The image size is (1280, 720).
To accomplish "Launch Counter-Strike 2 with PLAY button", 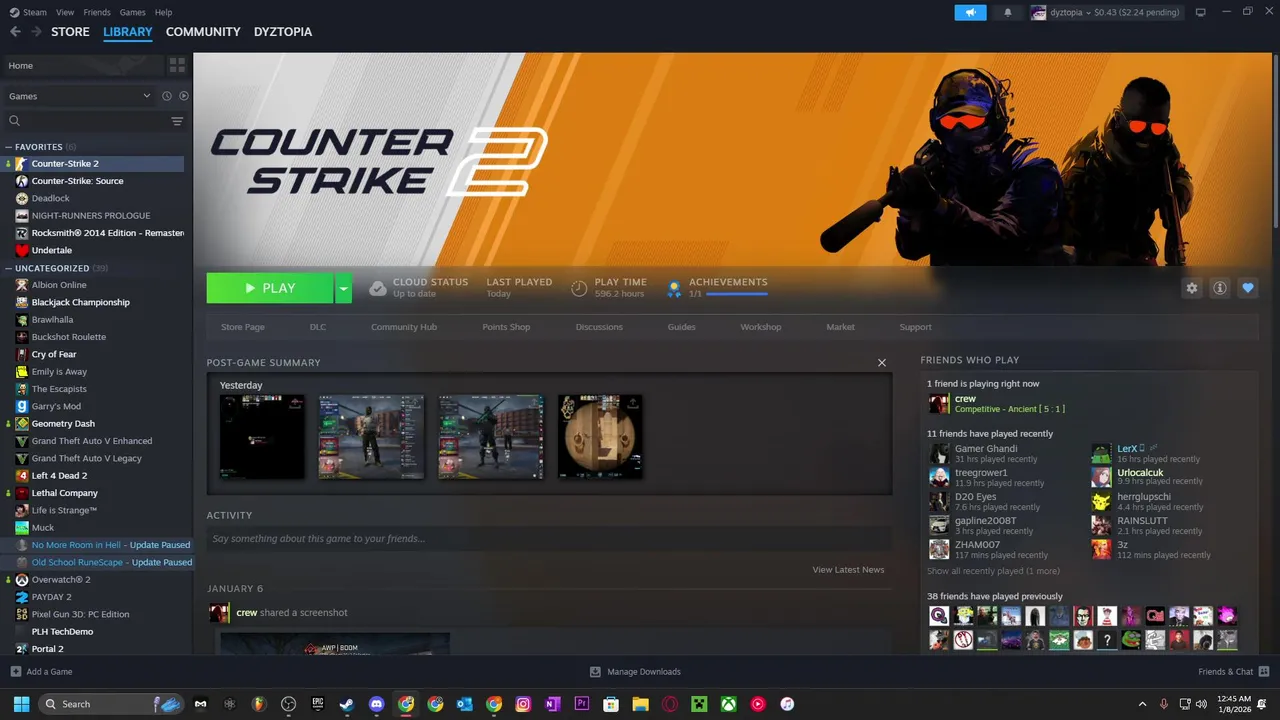I will click(270, 288).
